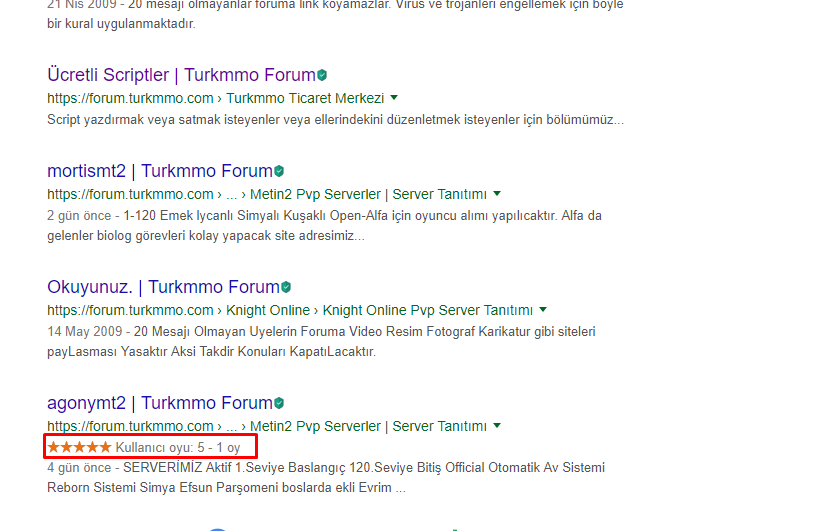Click the shield badge next to mortismt2 title
This screenshot has width=825, height=531.
(x=279, y=171)
